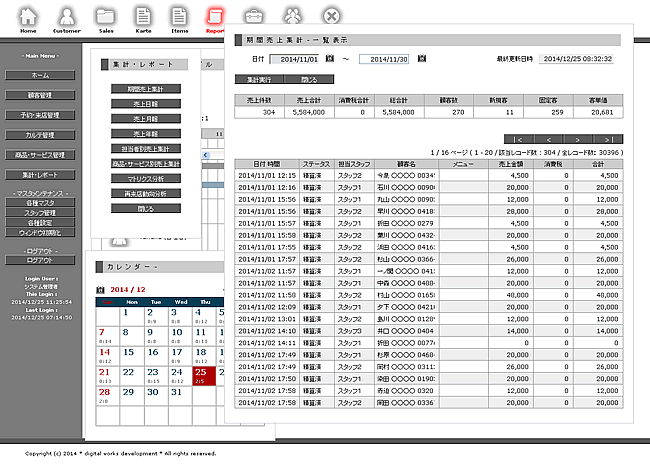Select 商品・サービス別売上集計 in the report menu
This screenshot has height=470, width=650.
146,163
